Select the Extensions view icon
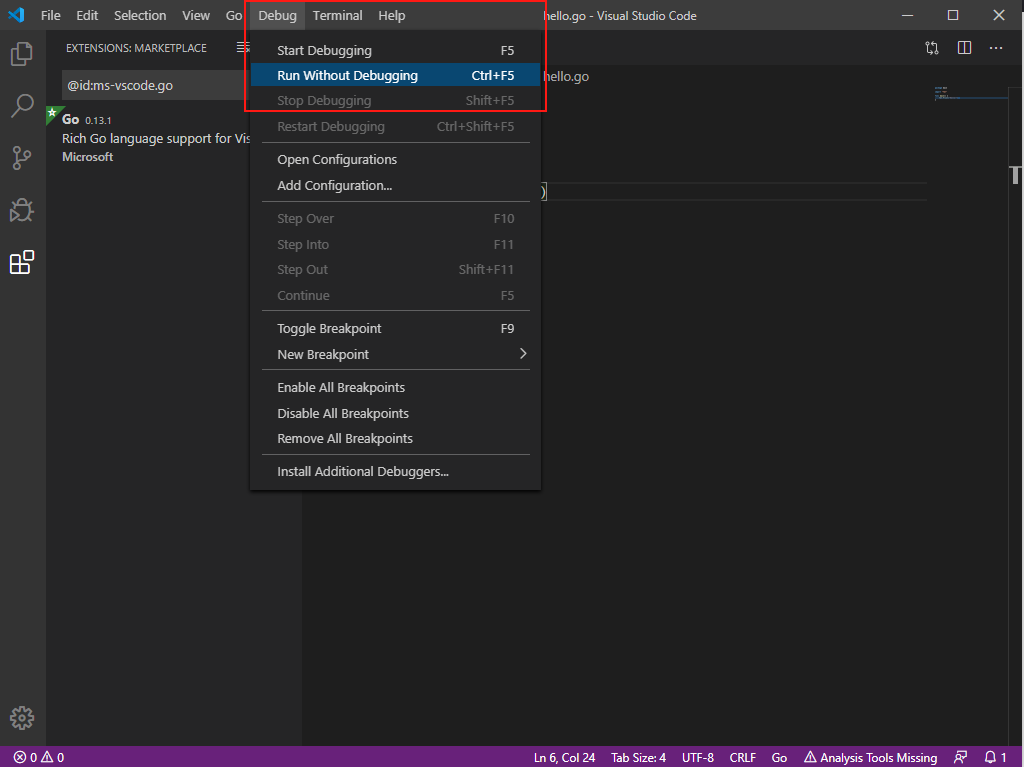The image size is (1024, 767). 22,263
